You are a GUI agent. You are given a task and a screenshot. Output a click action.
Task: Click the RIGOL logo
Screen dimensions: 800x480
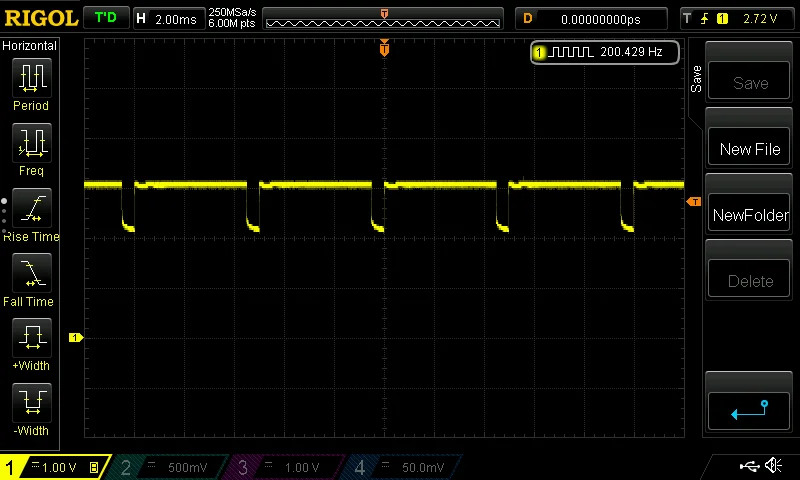click(x=41, y=19)
